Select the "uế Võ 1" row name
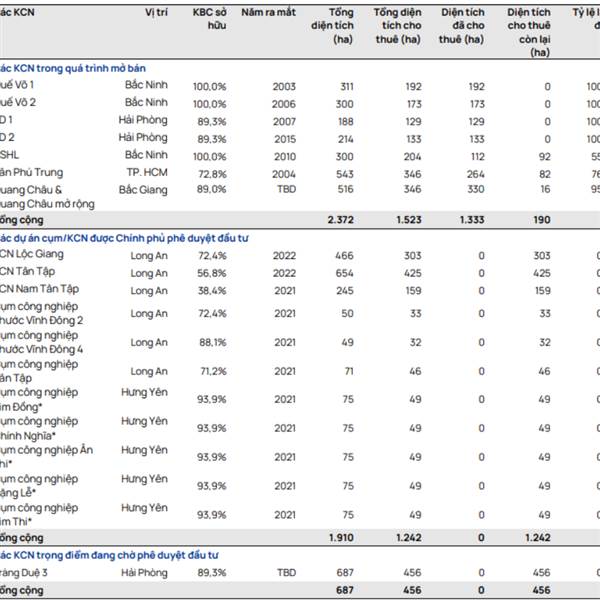 point(17,85)
